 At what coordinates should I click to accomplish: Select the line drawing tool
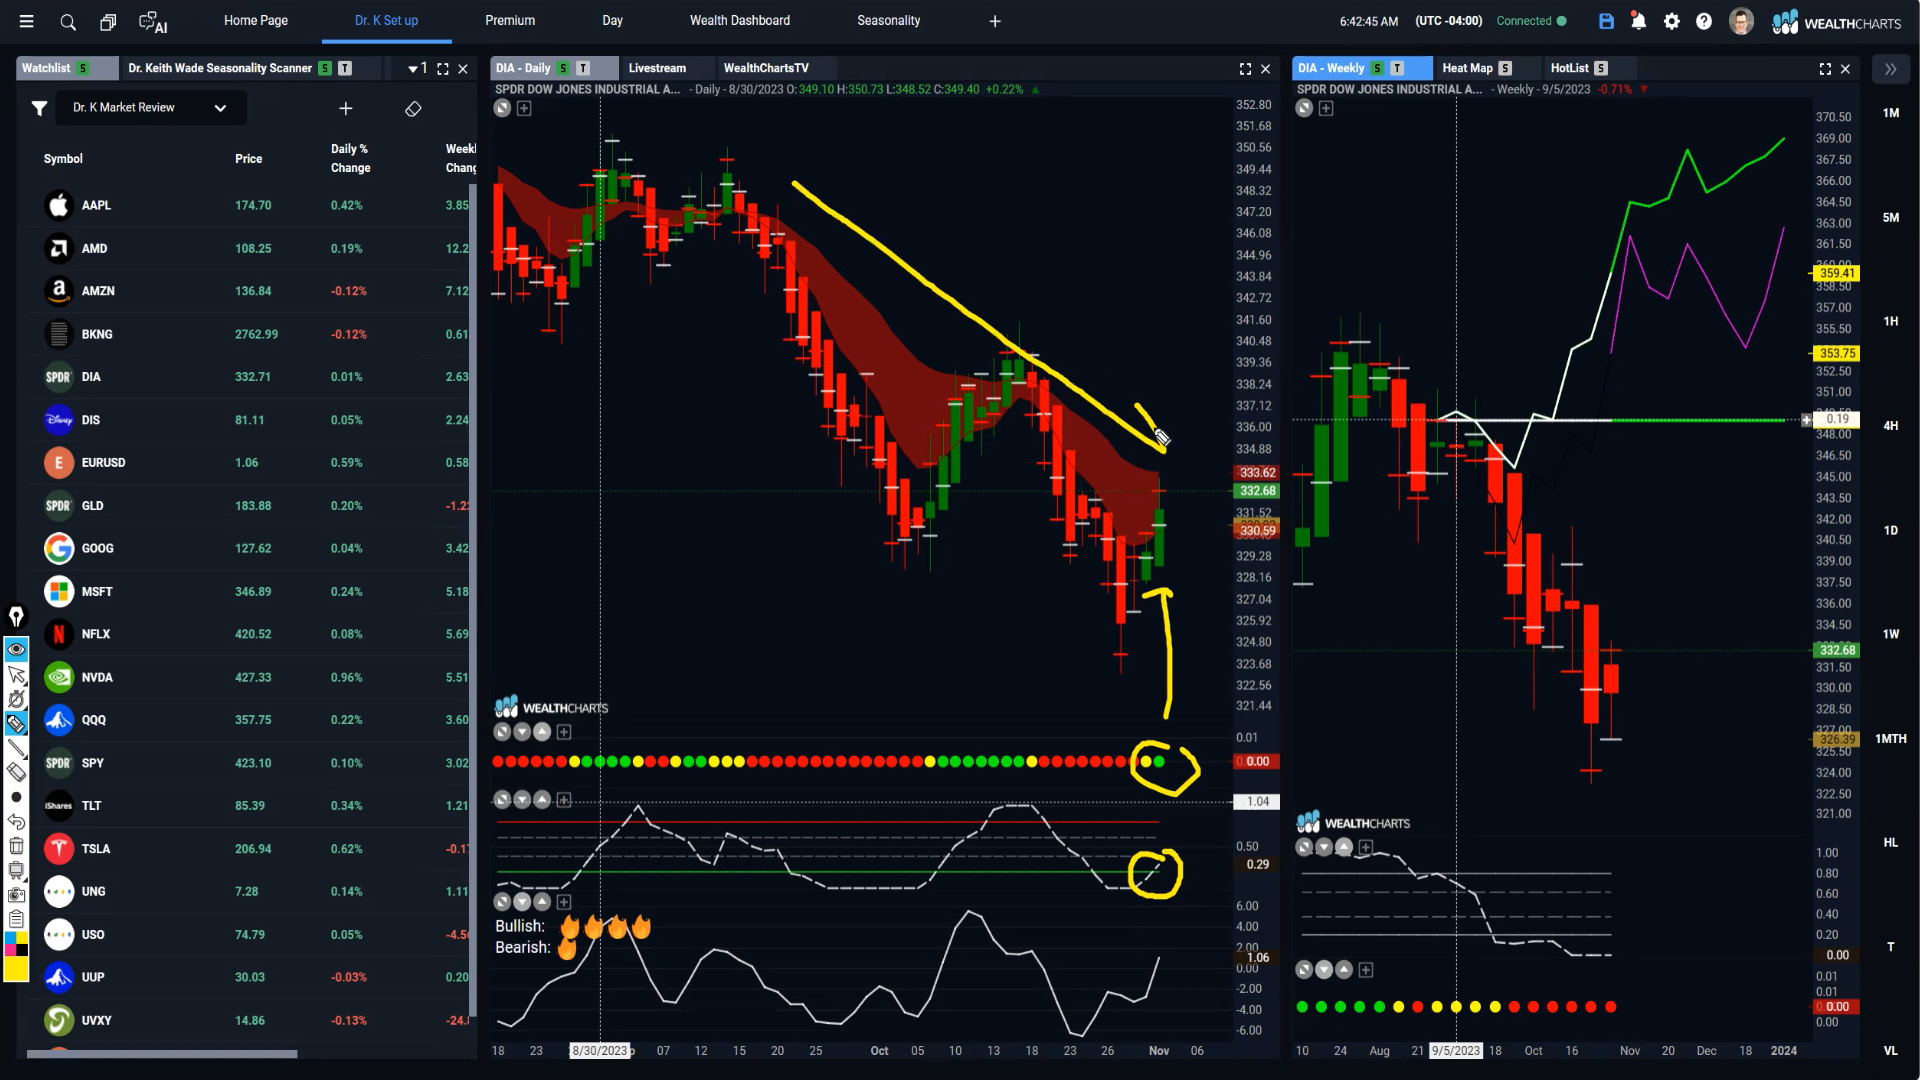16,748
